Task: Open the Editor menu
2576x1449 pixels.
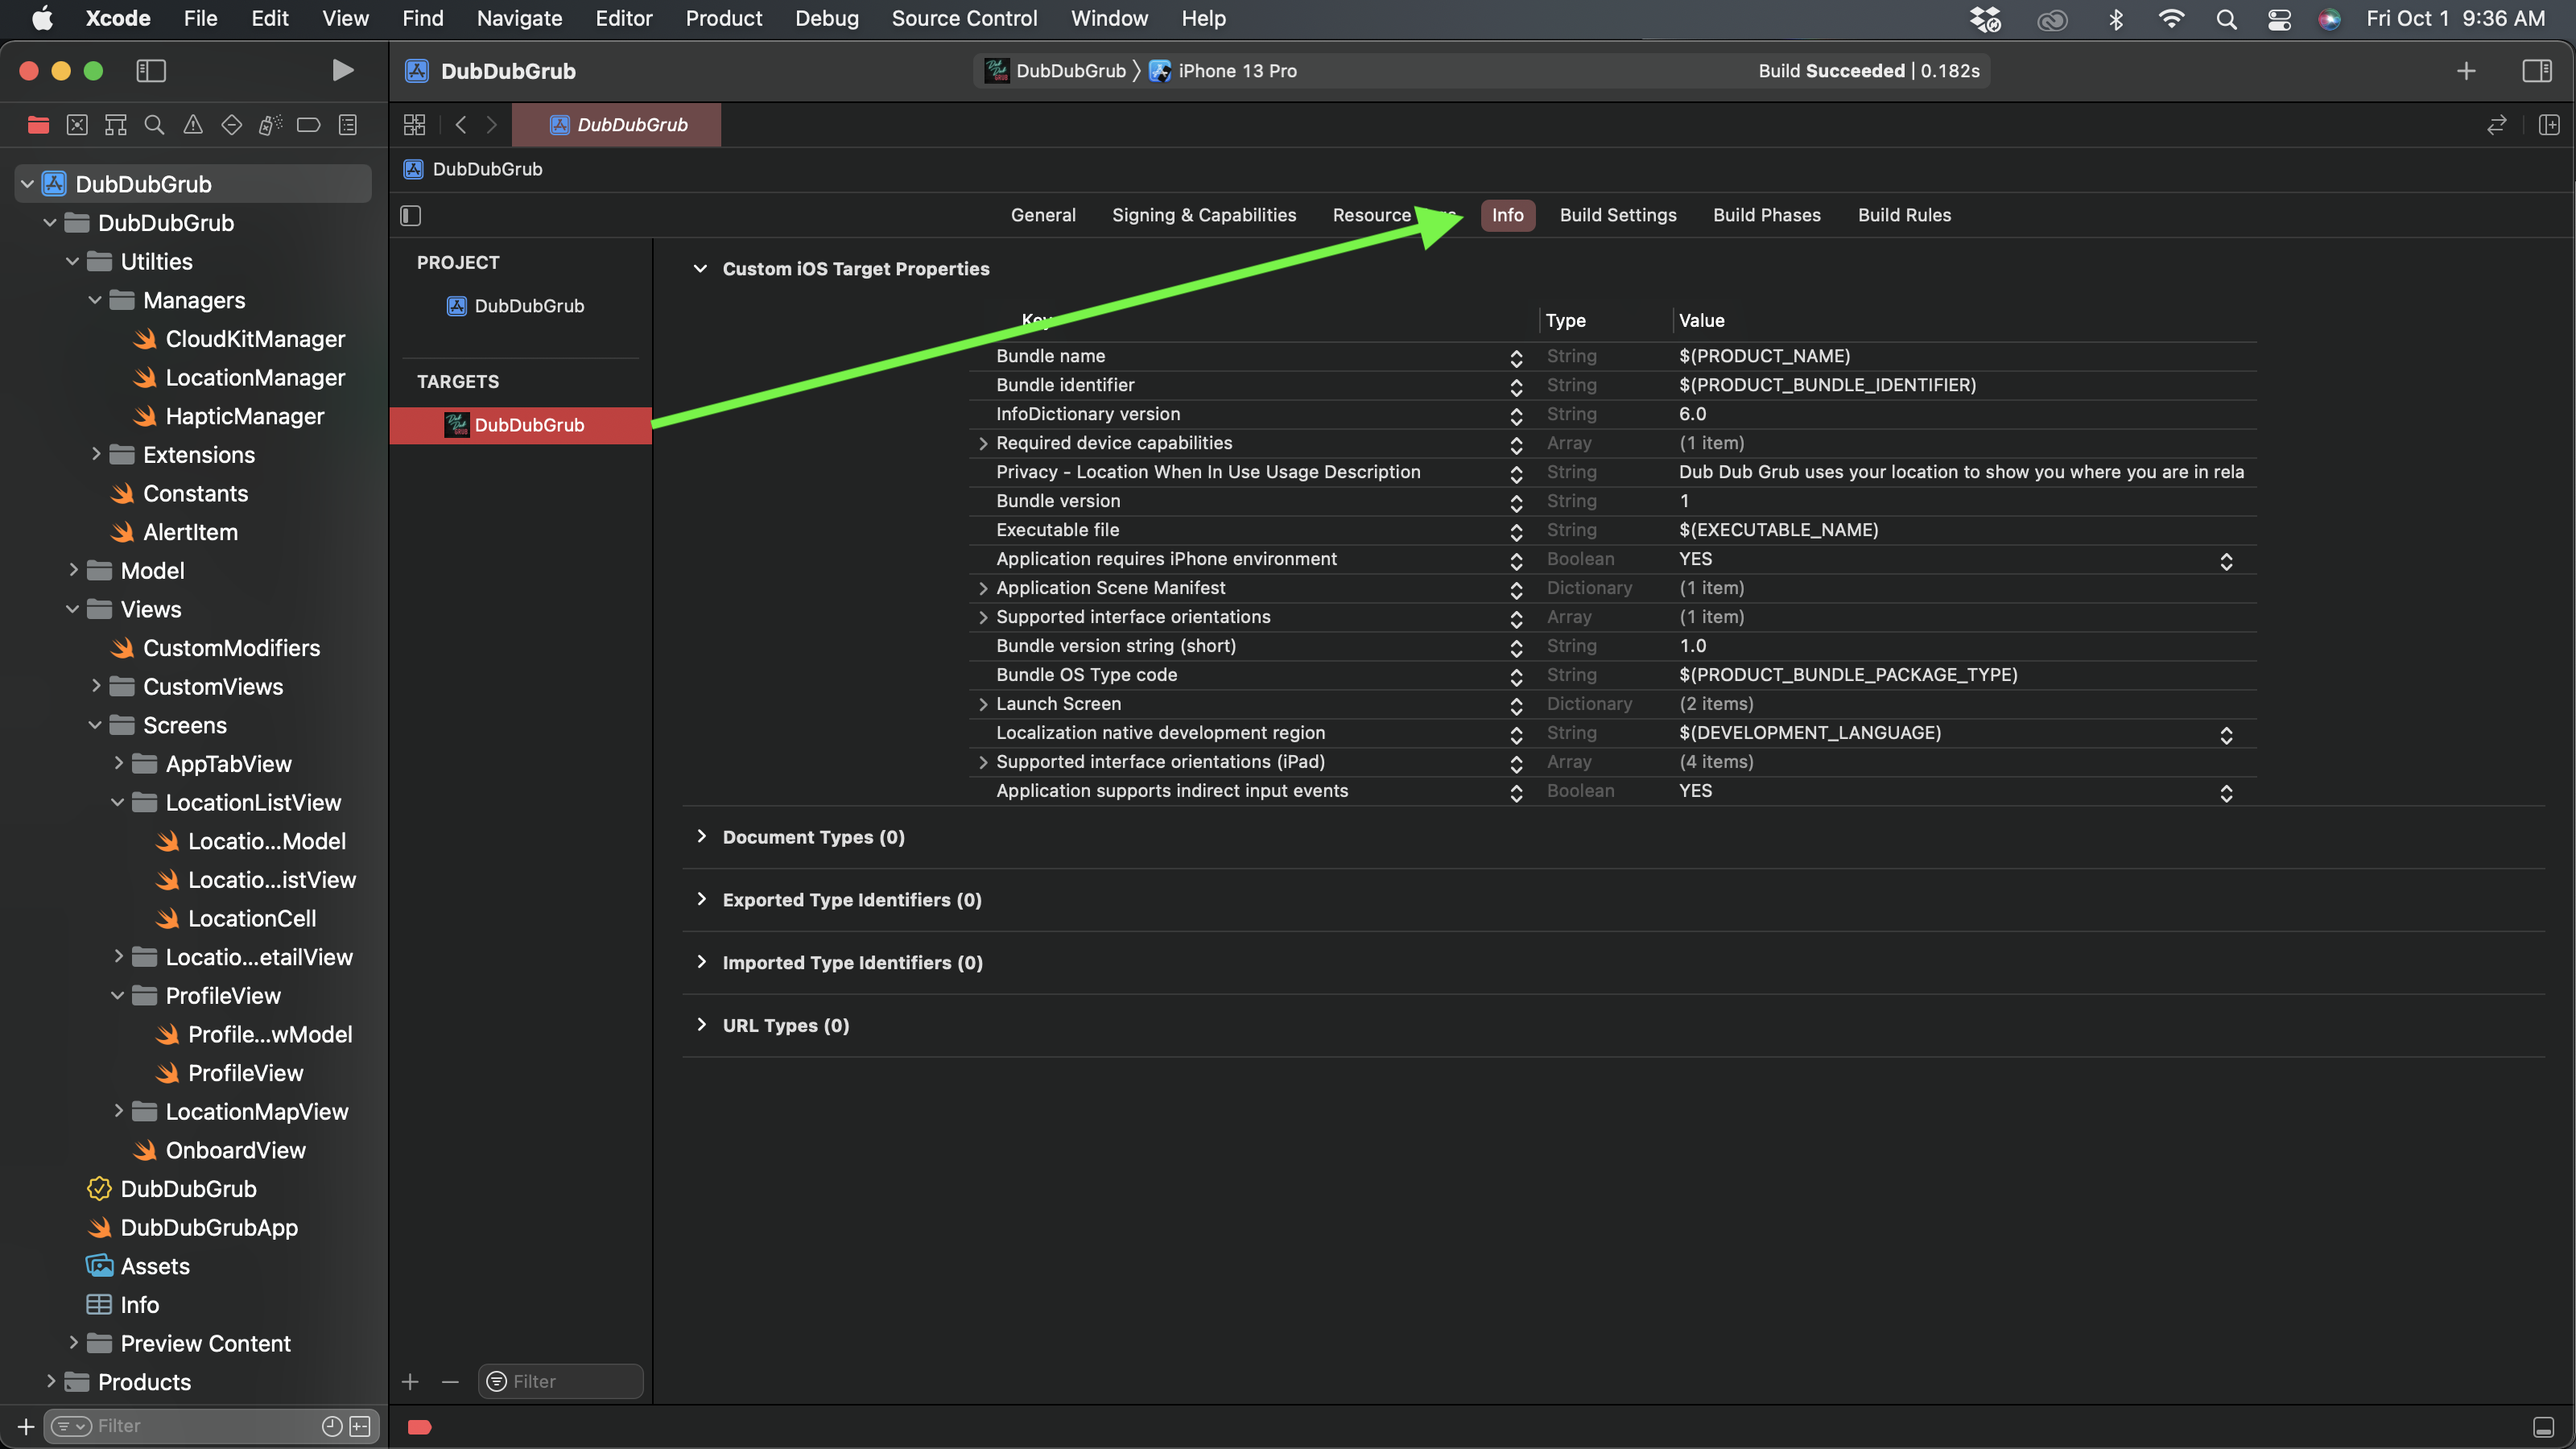Action: click(623, 19)
